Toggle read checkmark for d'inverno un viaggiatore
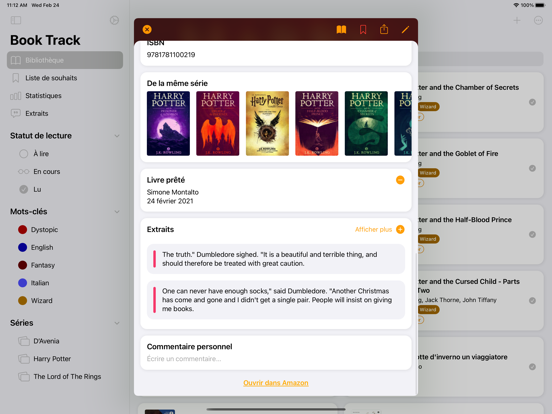Screen dimensions: 552x414 click(x=532, y=367)
